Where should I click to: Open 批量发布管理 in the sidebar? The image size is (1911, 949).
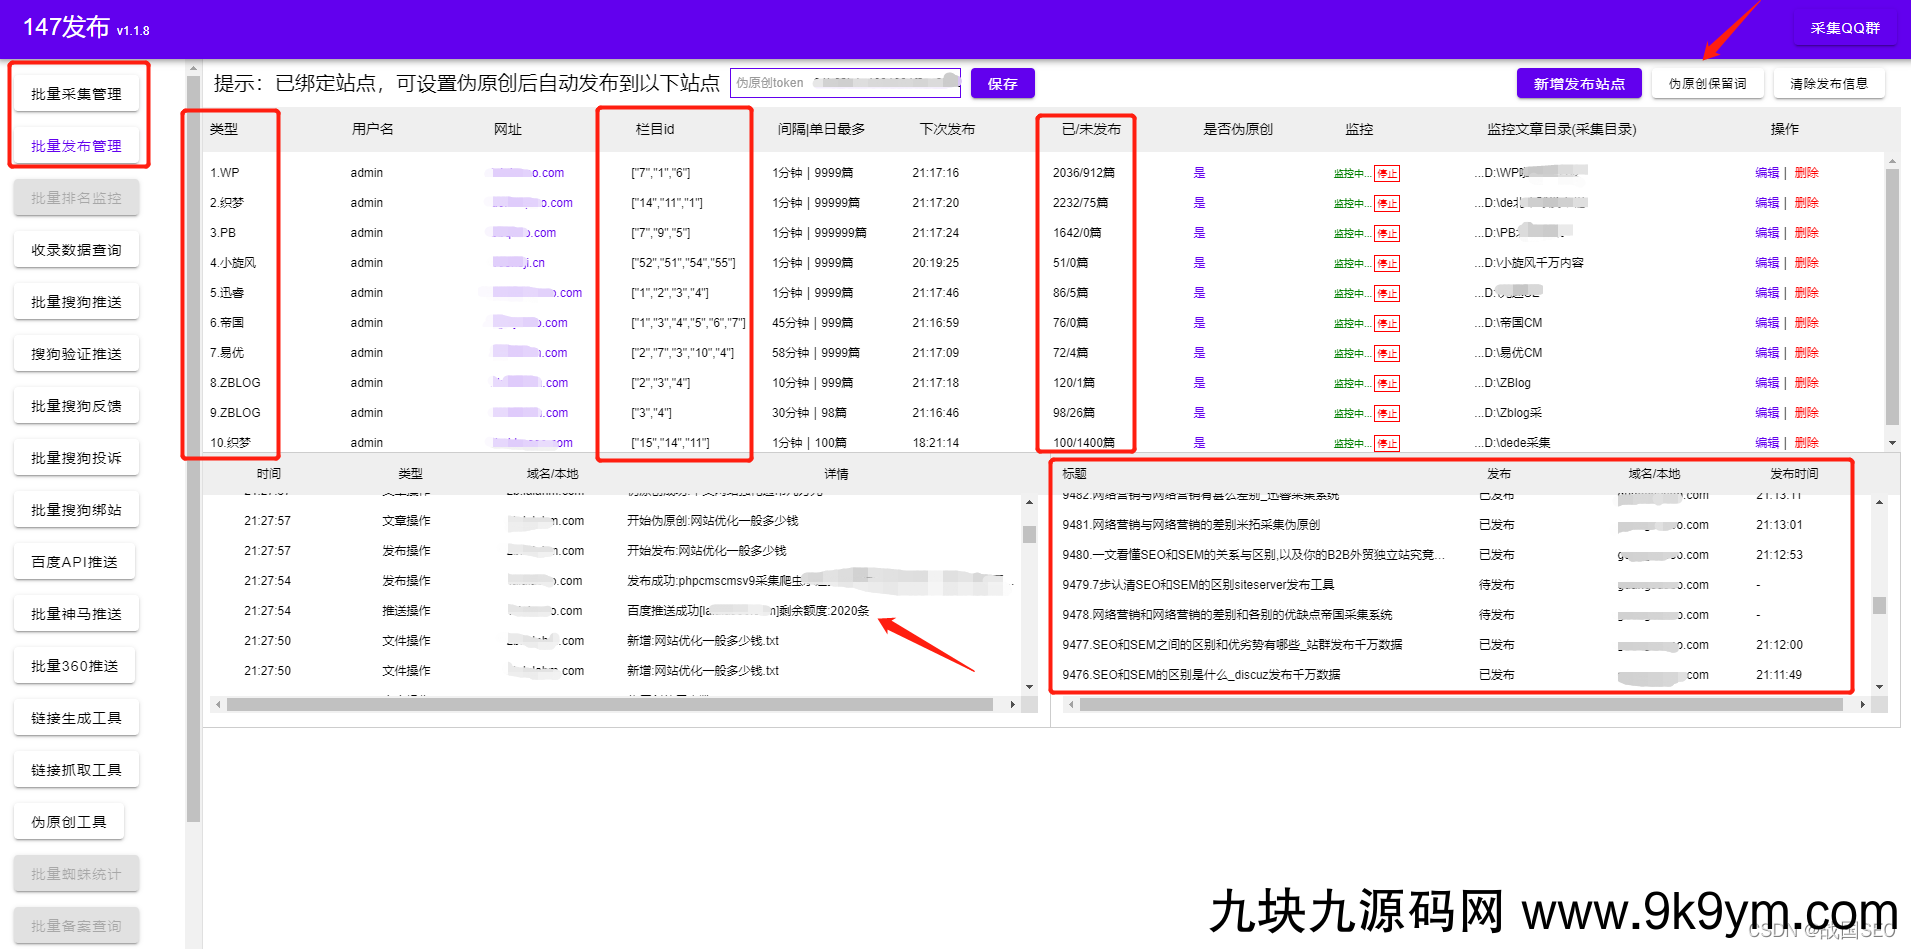(x=76, y=146)
